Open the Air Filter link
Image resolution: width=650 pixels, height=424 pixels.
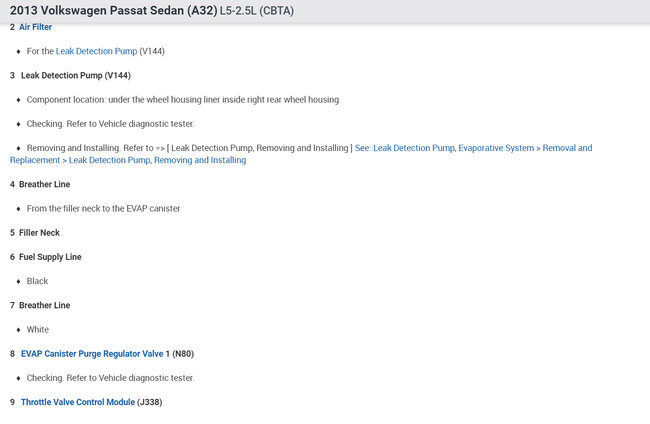click(x=35, y=27)
